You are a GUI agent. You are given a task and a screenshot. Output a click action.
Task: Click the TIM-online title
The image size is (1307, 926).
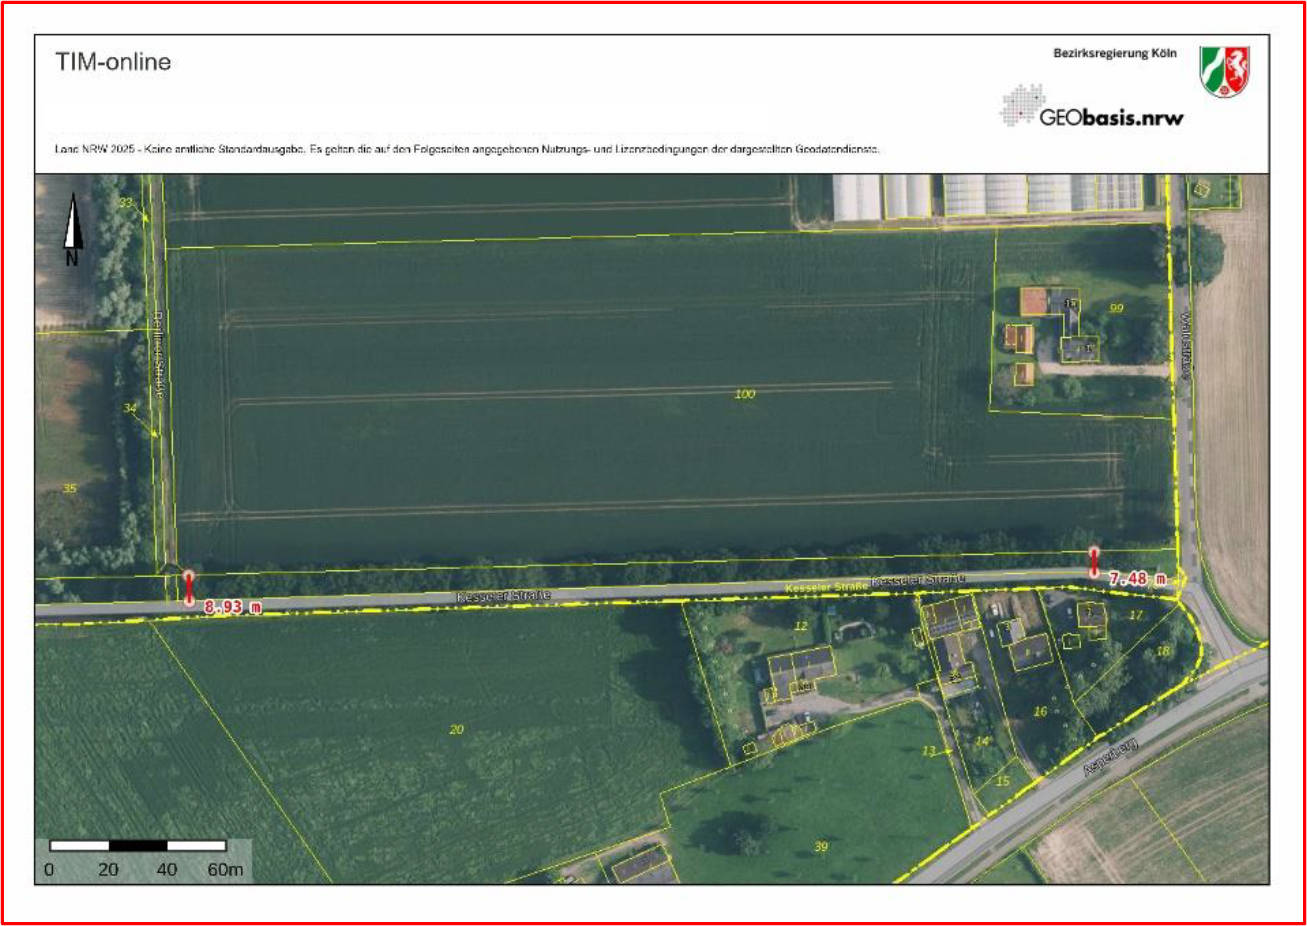pos(113,62)
